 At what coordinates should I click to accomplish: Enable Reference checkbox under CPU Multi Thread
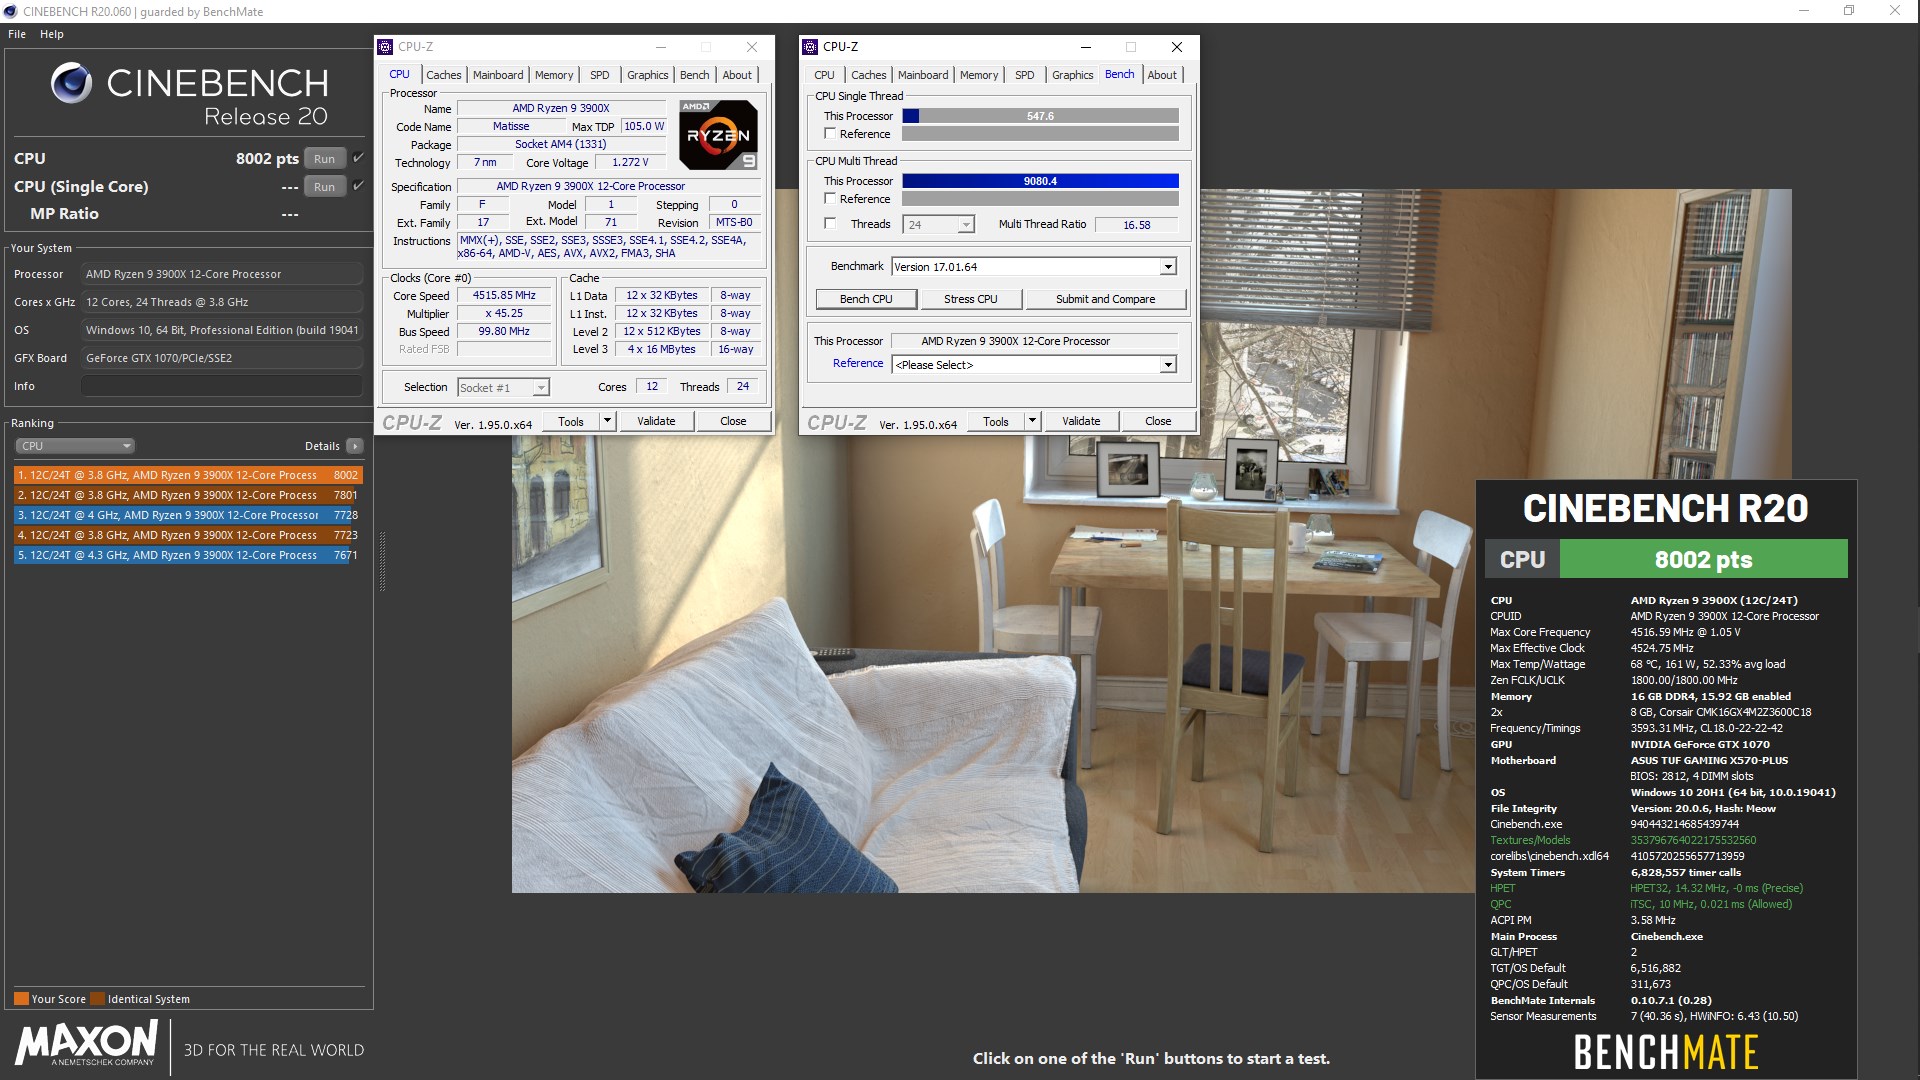click(x=830, y=199)
